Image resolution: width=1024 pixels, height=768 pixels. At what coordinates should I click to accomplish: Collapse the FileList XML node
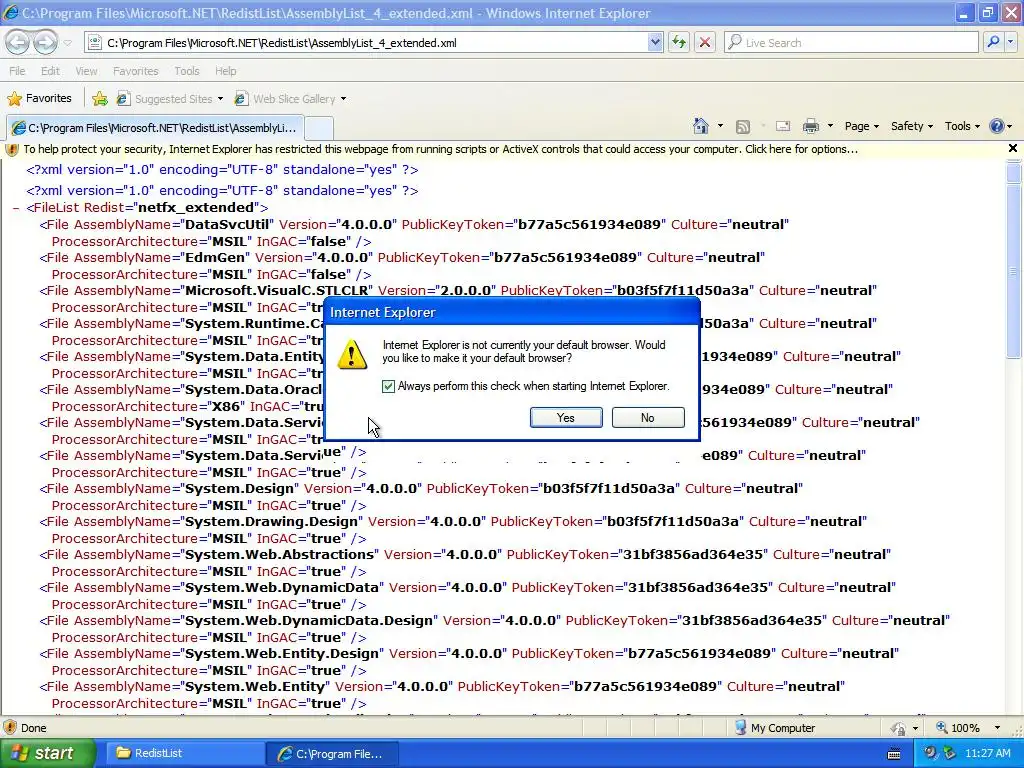(16, 208)
